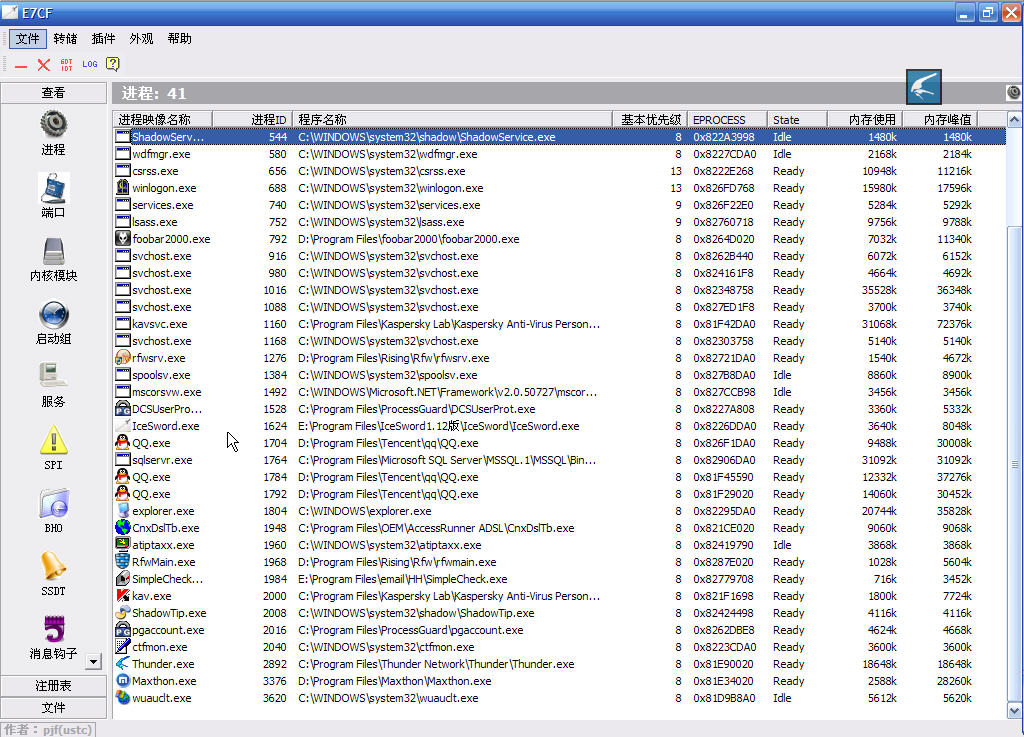The image size is (1024, 737).
Task: Select the ctfmon.exe process row
Action: click(x=559, y=646)
